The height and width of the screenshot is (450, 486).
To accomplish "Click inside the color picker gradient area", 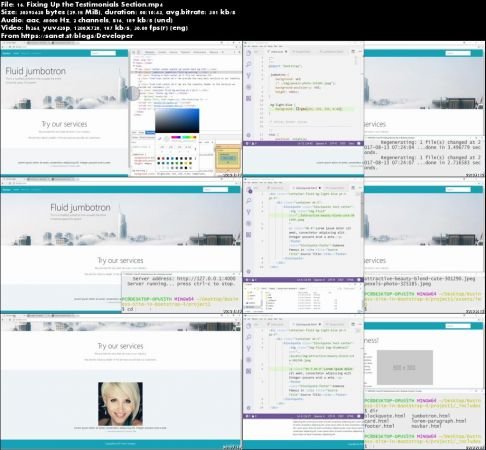I will [177, 121].
